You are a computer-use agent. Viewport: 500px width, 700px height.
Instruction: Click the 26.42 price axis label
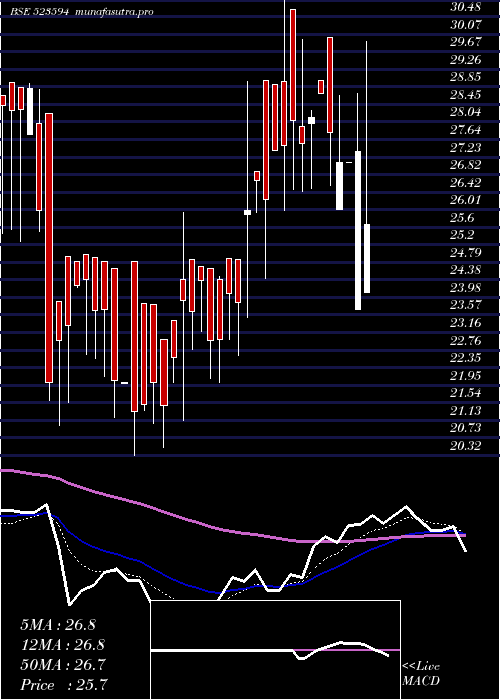click(465, 183)
